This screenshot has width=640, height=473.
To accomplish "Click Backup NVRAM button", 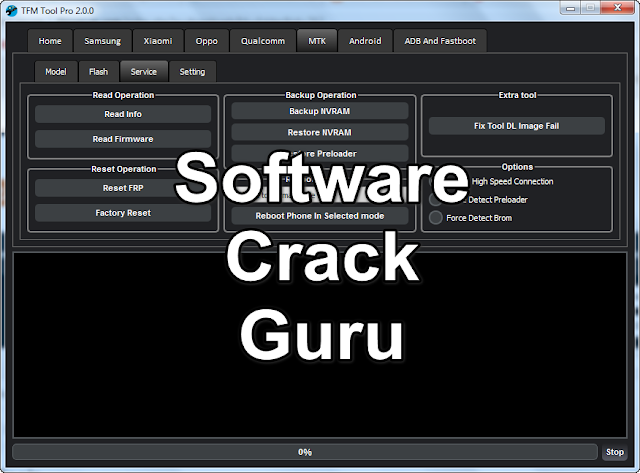I will click(320, 111).
